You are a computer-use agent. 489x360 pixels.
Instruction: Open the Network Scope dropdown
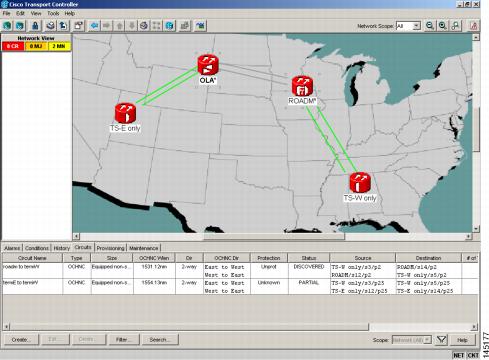pyautogui.click(x=408, y=26)
